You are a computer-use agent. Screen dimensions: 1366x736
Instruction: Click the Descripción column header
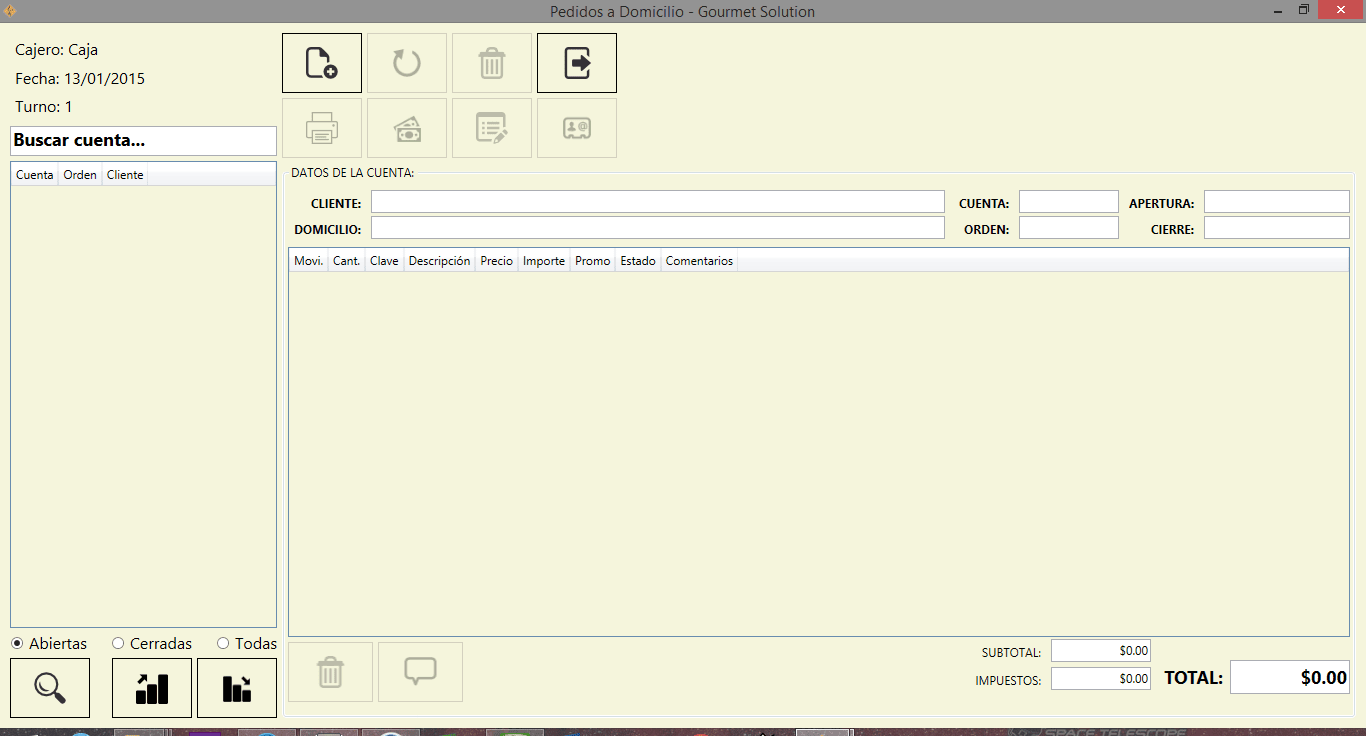tap(439, 261)
